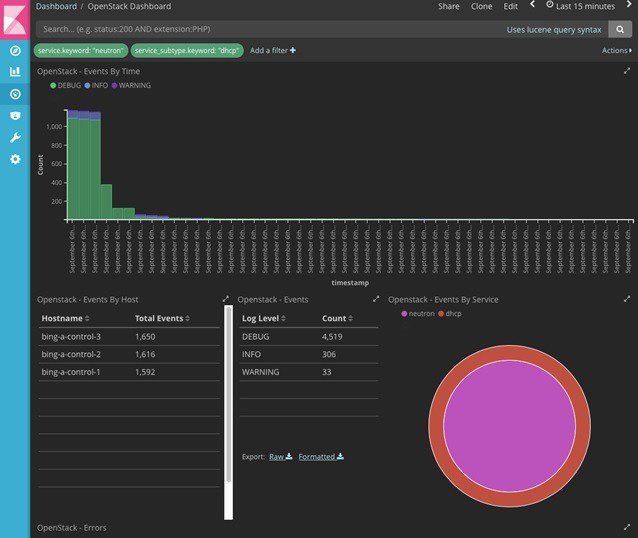Sort the table by Total Events column
Image resolution: width=638 pixels, height=538 pixels.
point(162,318)
